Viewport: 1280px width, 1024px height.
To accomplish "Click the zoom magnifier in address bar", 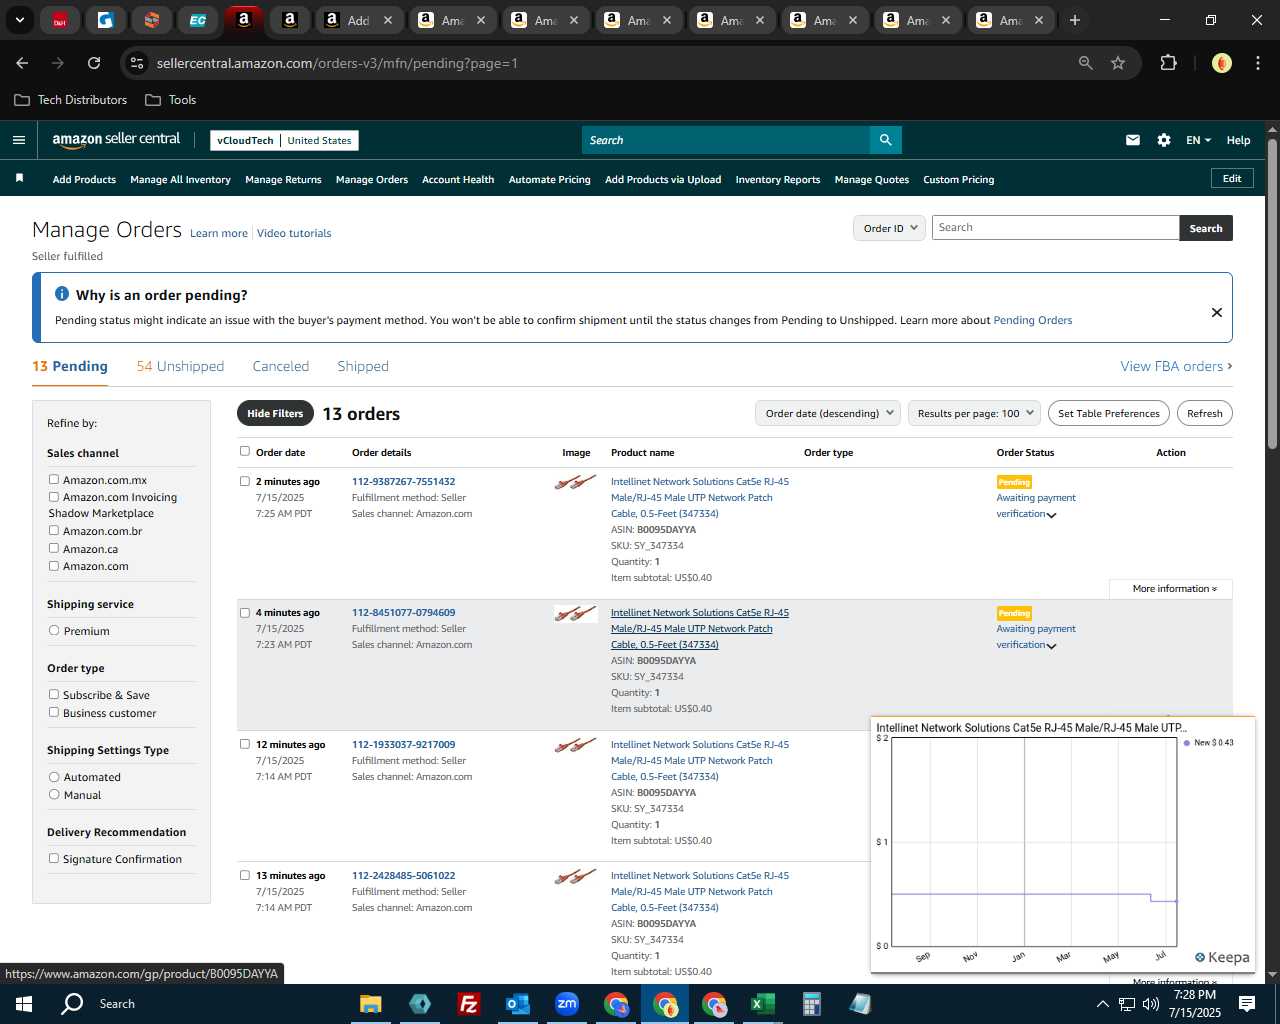I will coord(1085,63).
